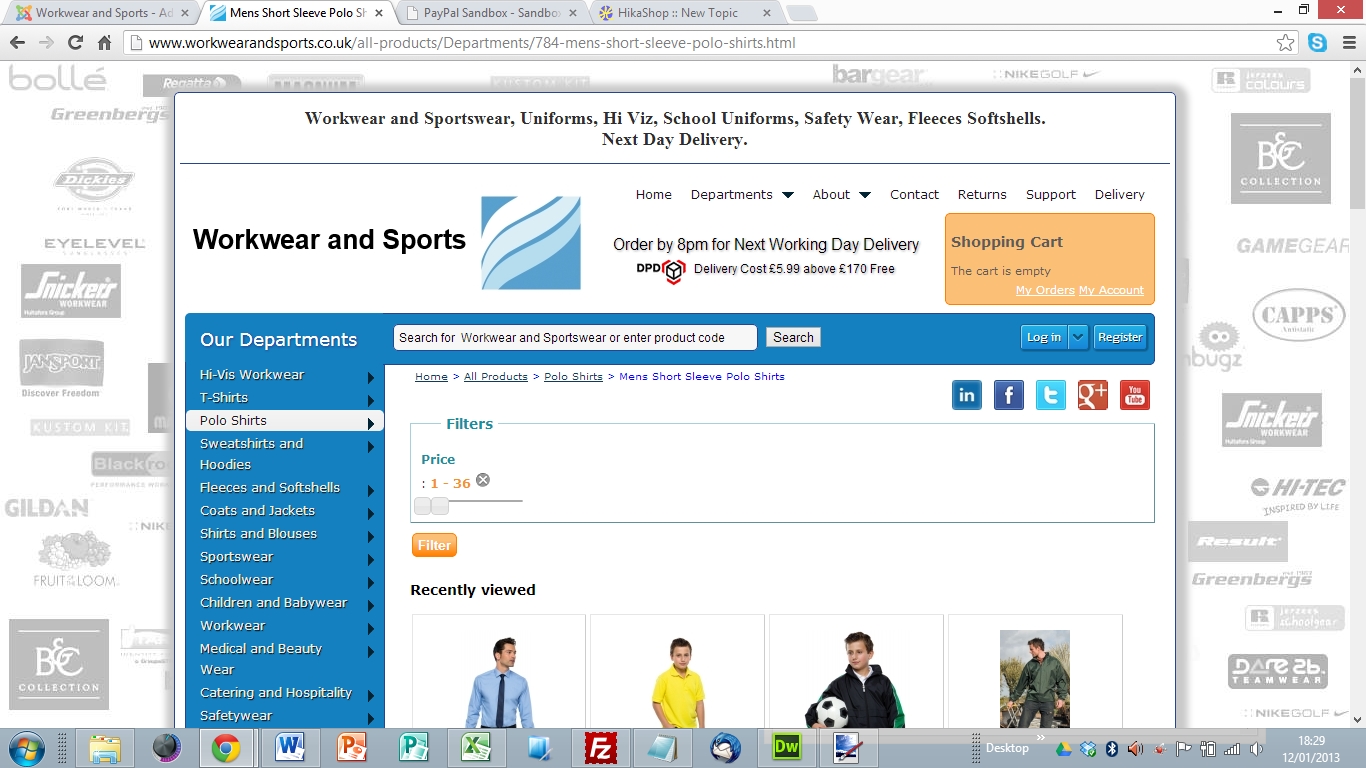Open a new Chrome tab
The image size is (1366, 768).
click(802, 13)
